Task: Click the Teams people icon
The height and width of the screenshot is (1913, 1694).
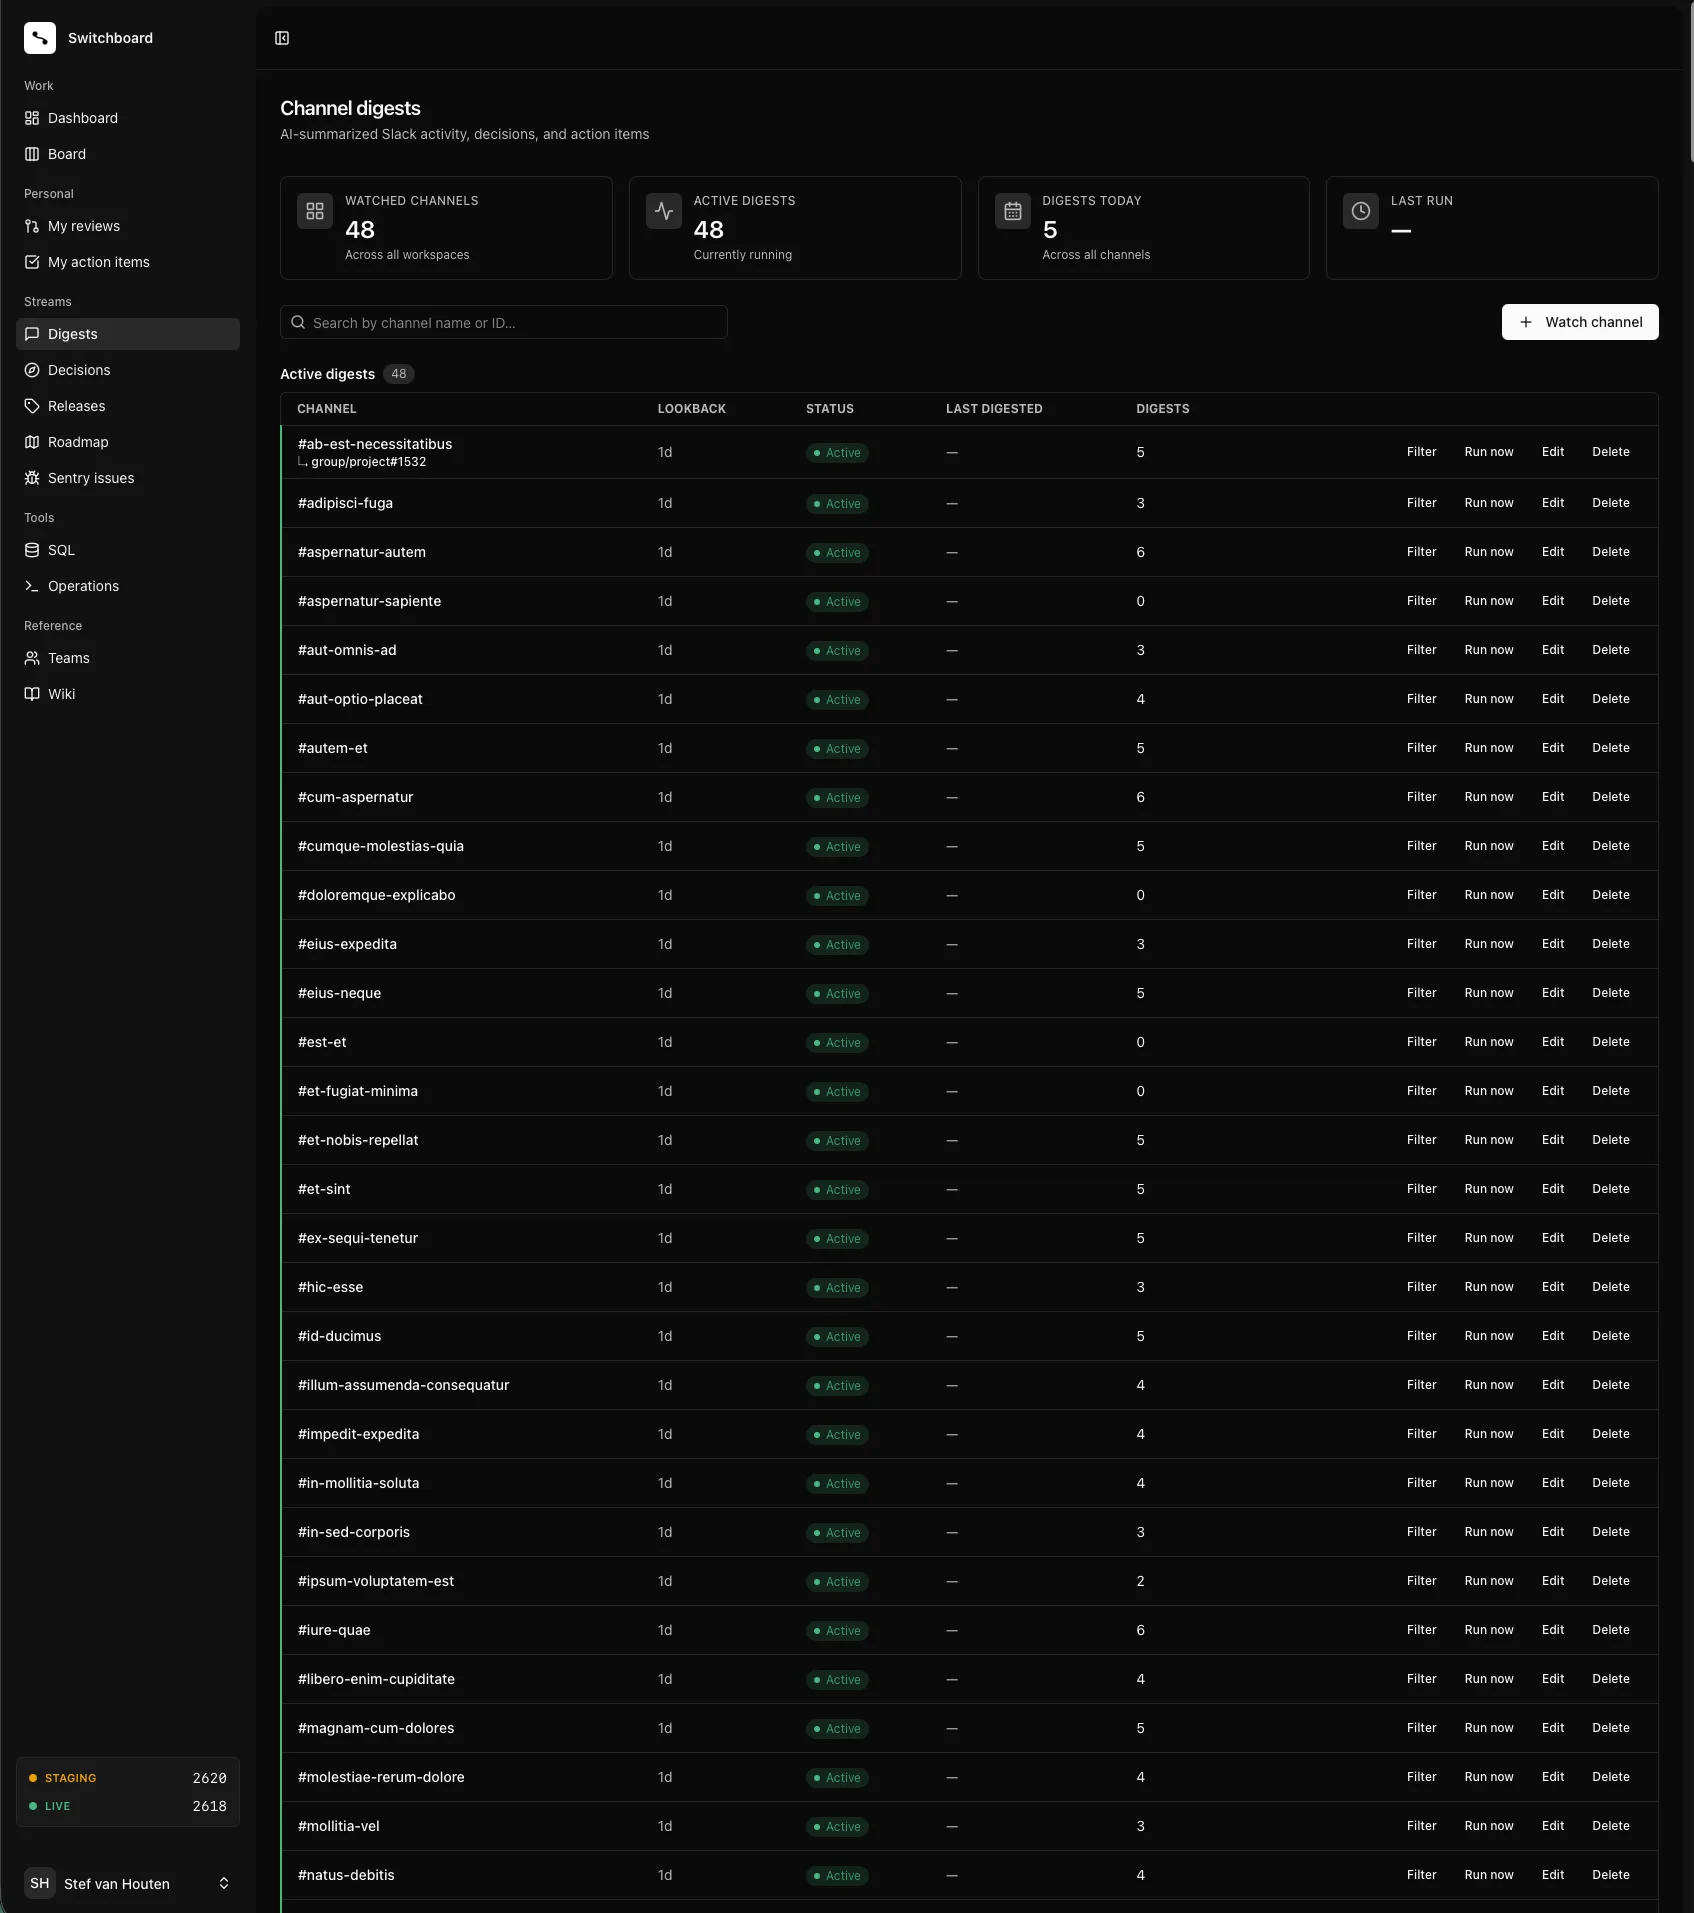Action: click(x=32, y=658)
